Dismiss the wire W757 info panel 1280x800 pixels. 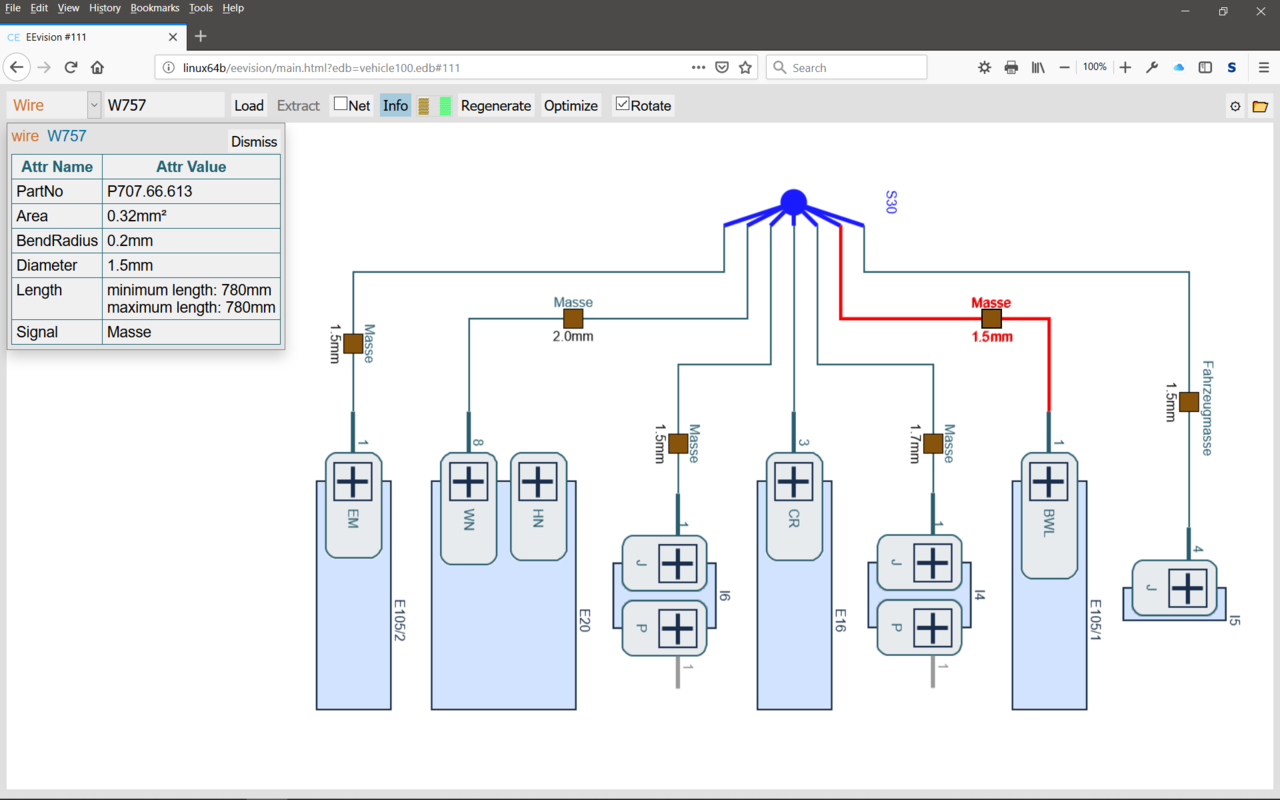(x=254, y=141)
